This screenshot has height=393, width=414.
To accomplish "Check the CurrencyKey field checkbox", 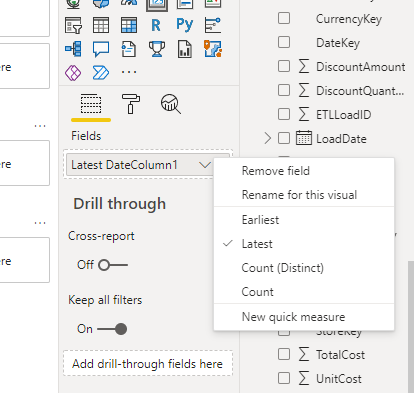I will click(x=284, y=18).
